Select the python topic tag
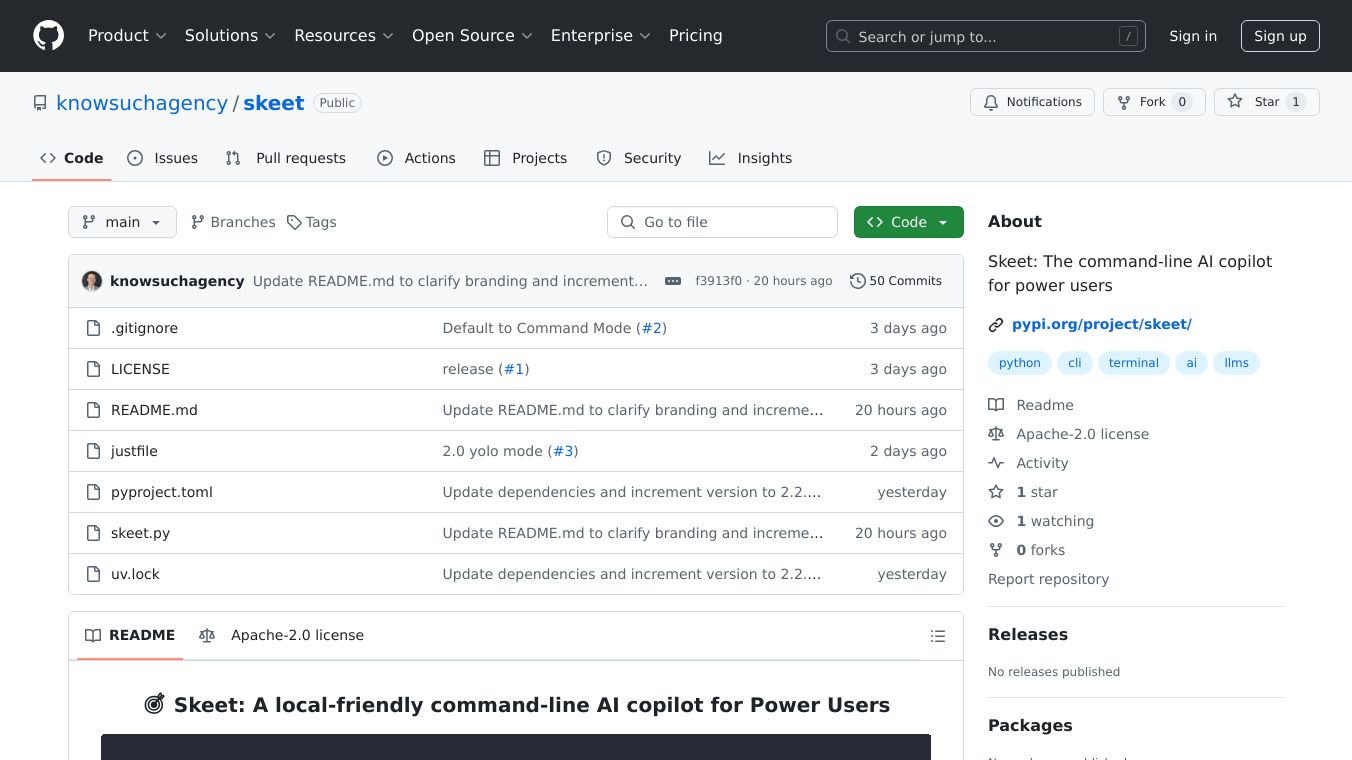 1019,363
